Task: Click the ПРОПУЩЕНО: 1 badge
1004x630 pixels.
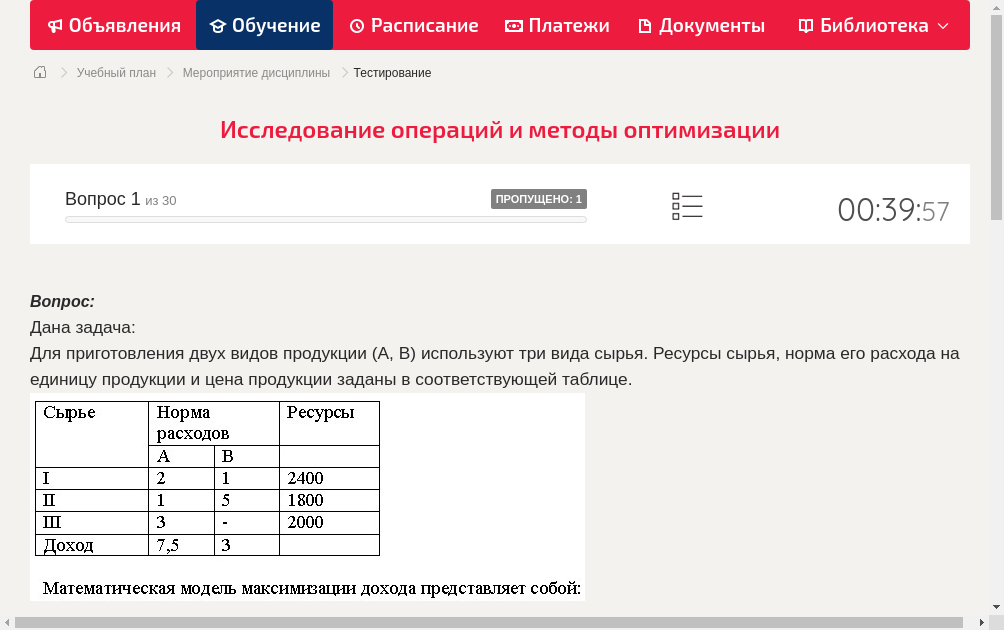Action: coord(540,198)
